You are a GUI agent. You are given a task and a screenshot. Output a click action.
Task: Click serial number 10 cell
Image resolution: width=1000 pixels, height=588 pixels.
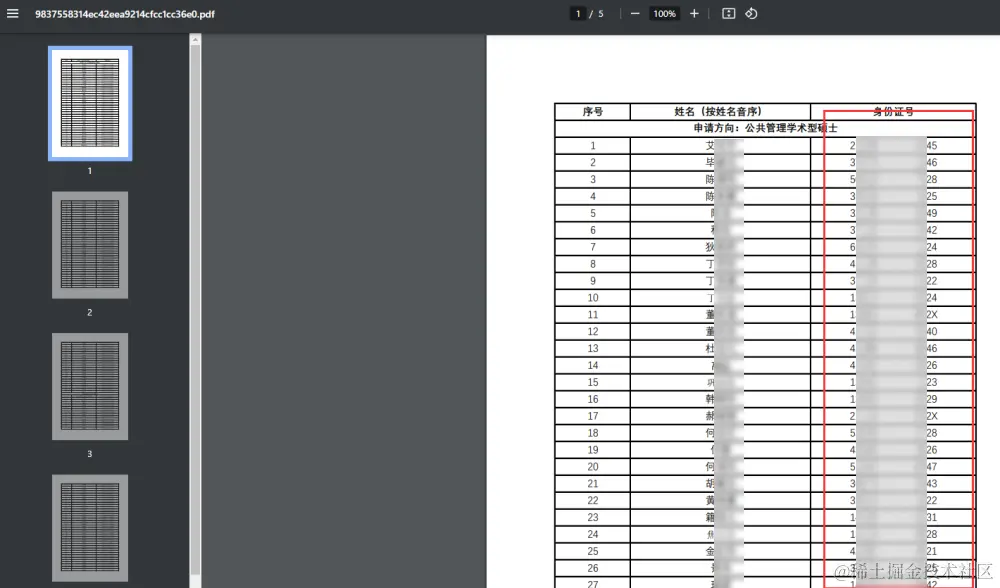point(592,298)
